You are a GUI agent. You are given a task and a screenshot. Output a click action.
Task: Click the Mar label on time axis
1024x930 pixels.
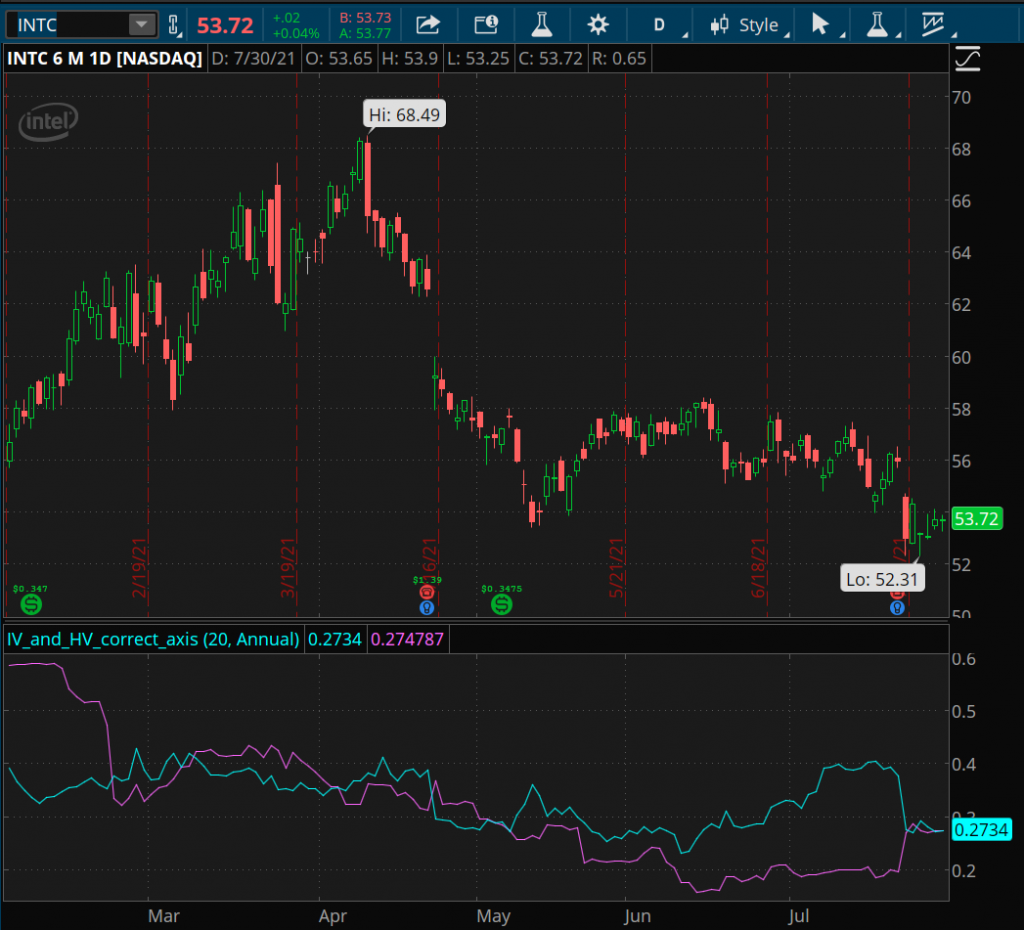click(163, 916)
